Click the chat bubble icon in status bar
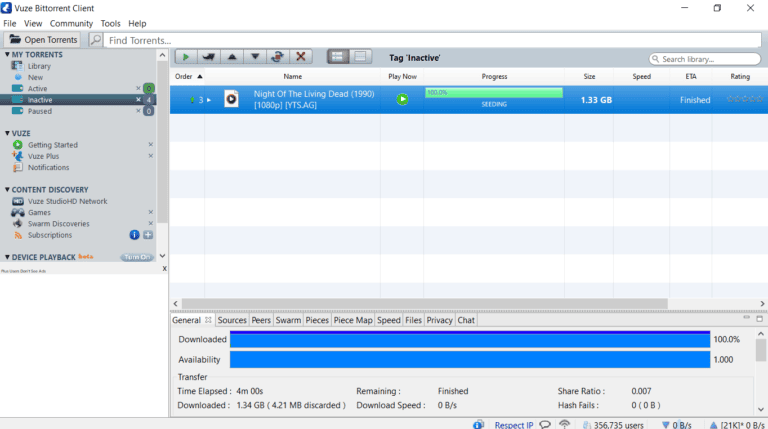 545,424
